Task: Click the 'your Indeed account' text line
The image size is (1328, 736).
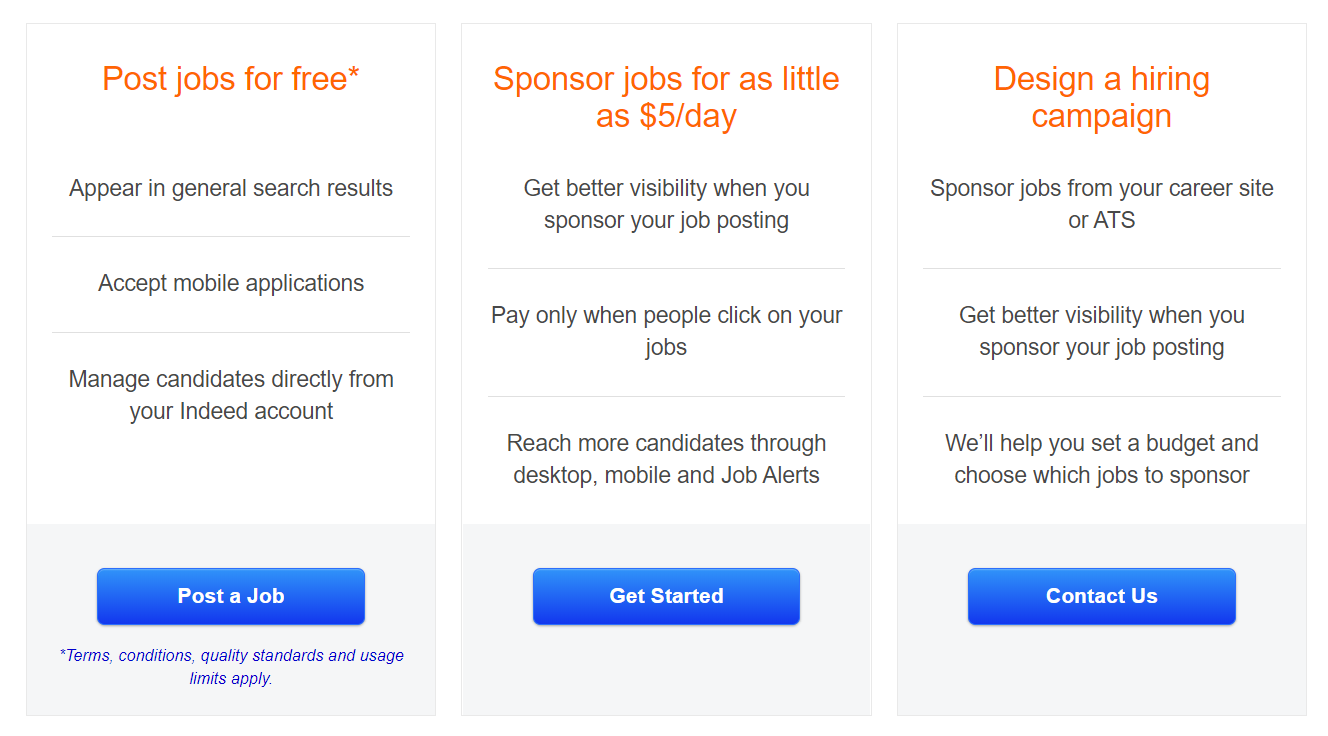Action: (x=231, y=411)
